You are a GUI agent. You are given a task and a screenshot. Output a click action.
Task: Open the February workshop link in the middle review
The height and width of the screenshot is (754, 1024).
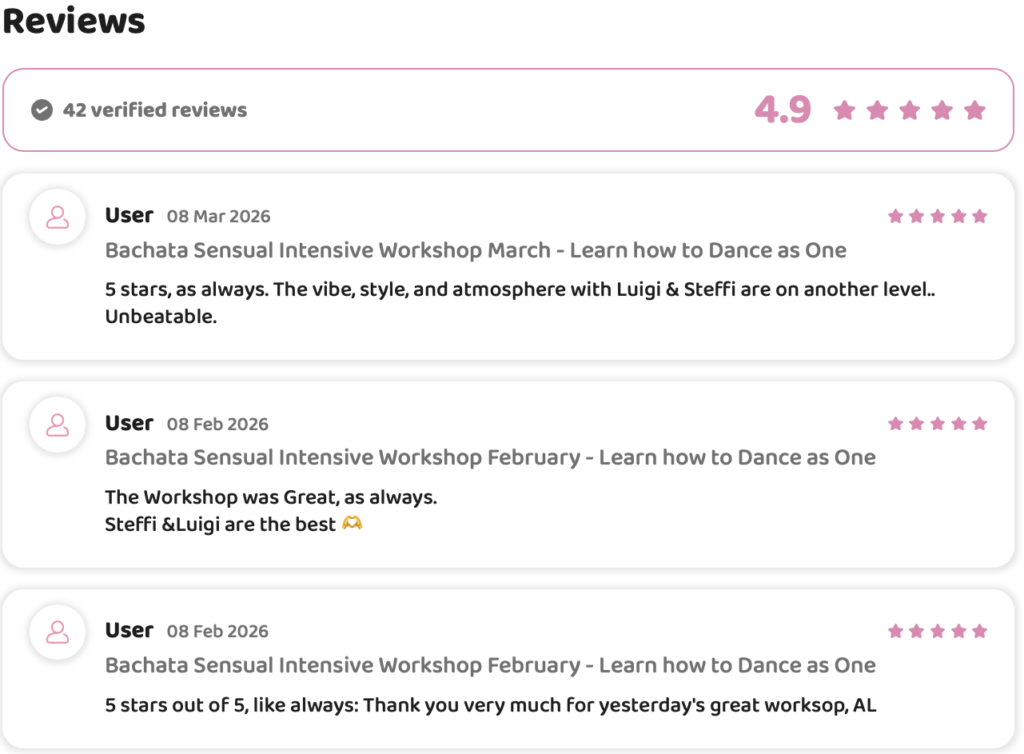(x=490, y=458)
